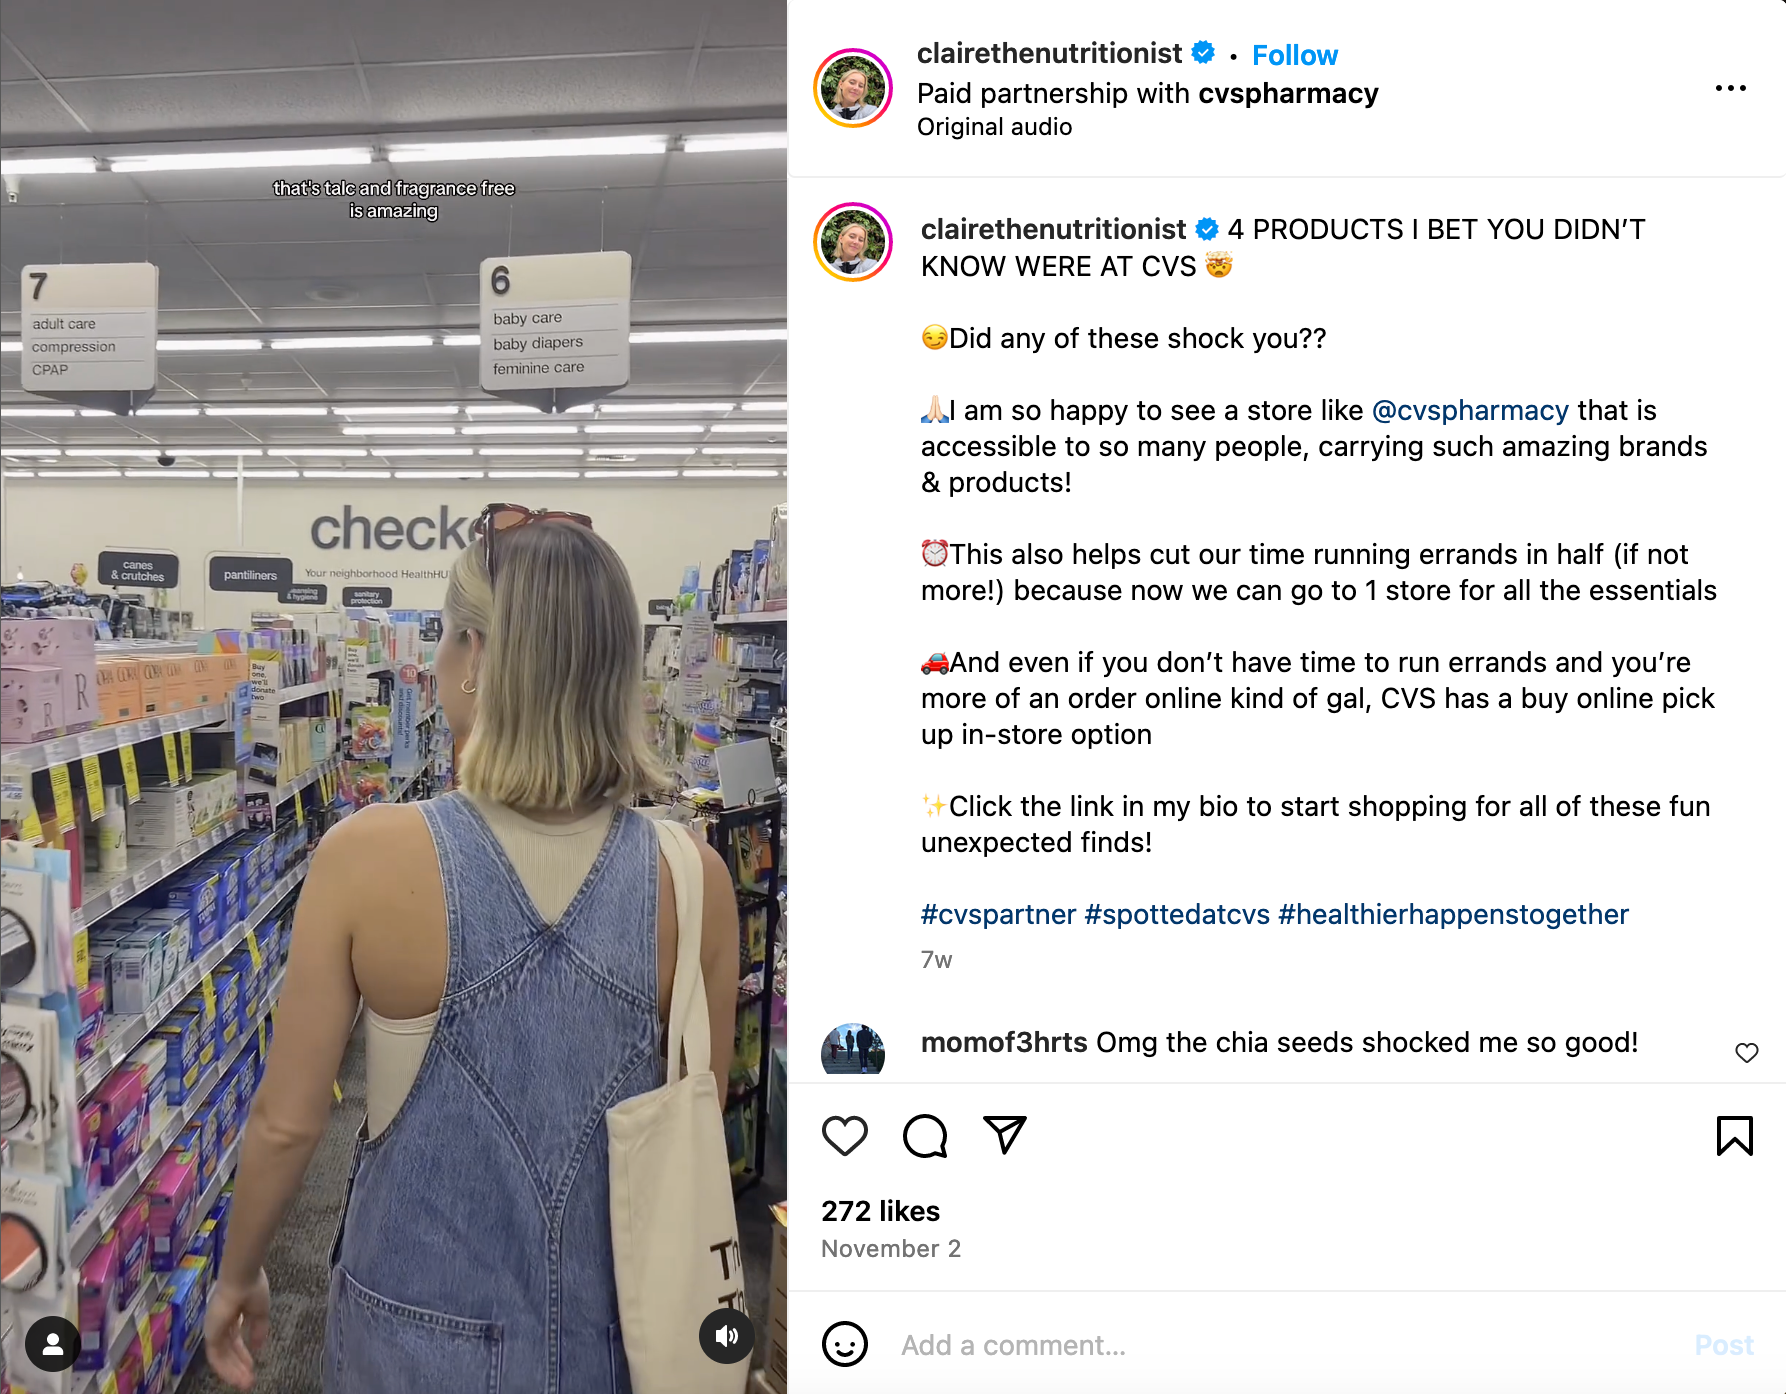View the header profile picture story ring

coord(853,88)
